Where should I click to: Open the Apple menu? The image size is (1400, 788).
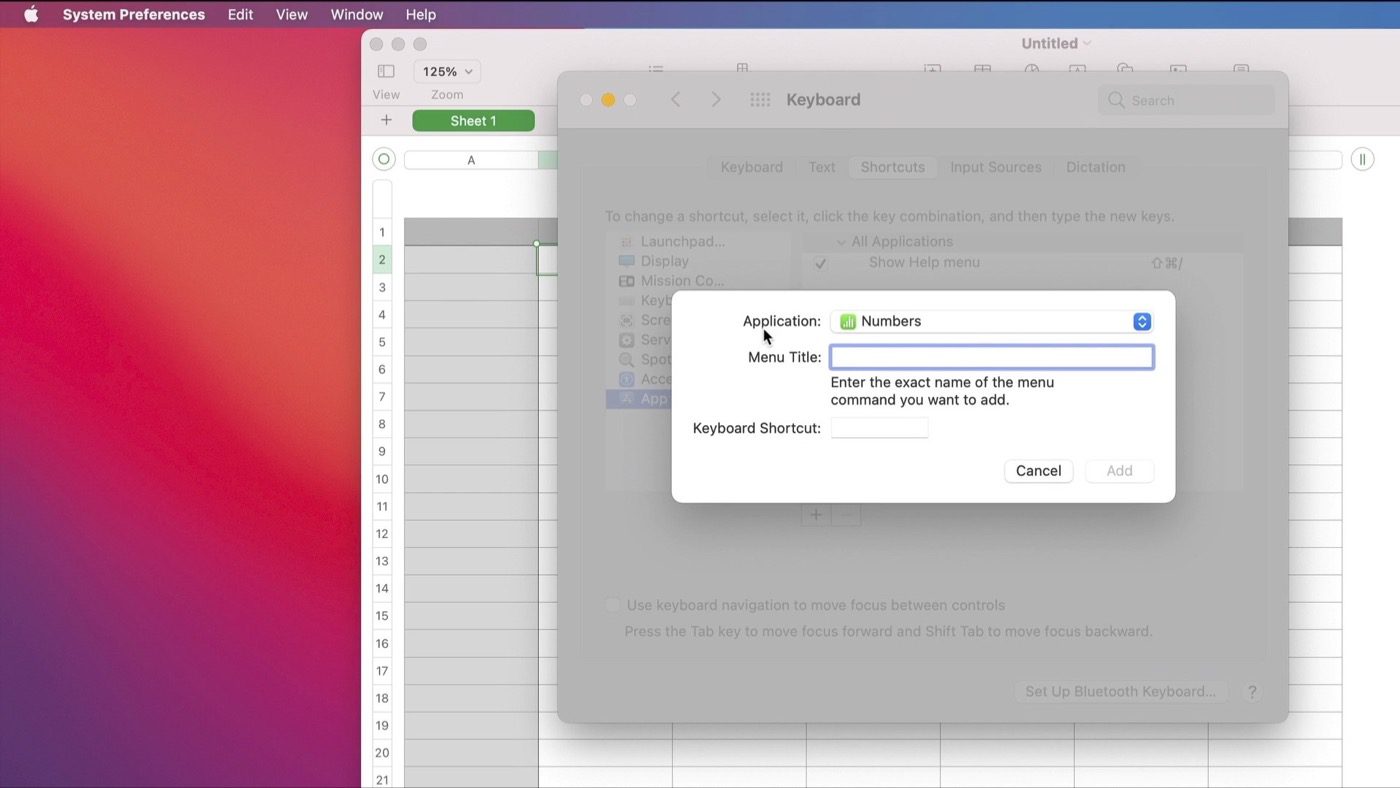(x=31, y=15)
